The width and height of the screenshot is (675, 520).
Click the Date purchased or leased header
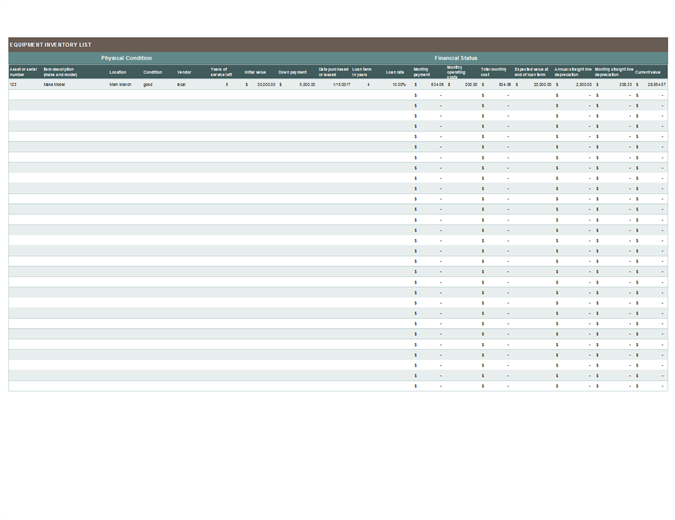333,72
